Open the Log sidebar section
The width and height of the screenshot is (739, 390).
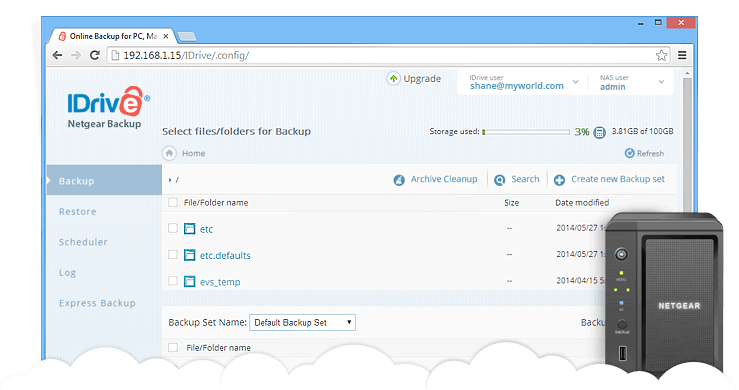pyautogui.click(x=67, y=273)
